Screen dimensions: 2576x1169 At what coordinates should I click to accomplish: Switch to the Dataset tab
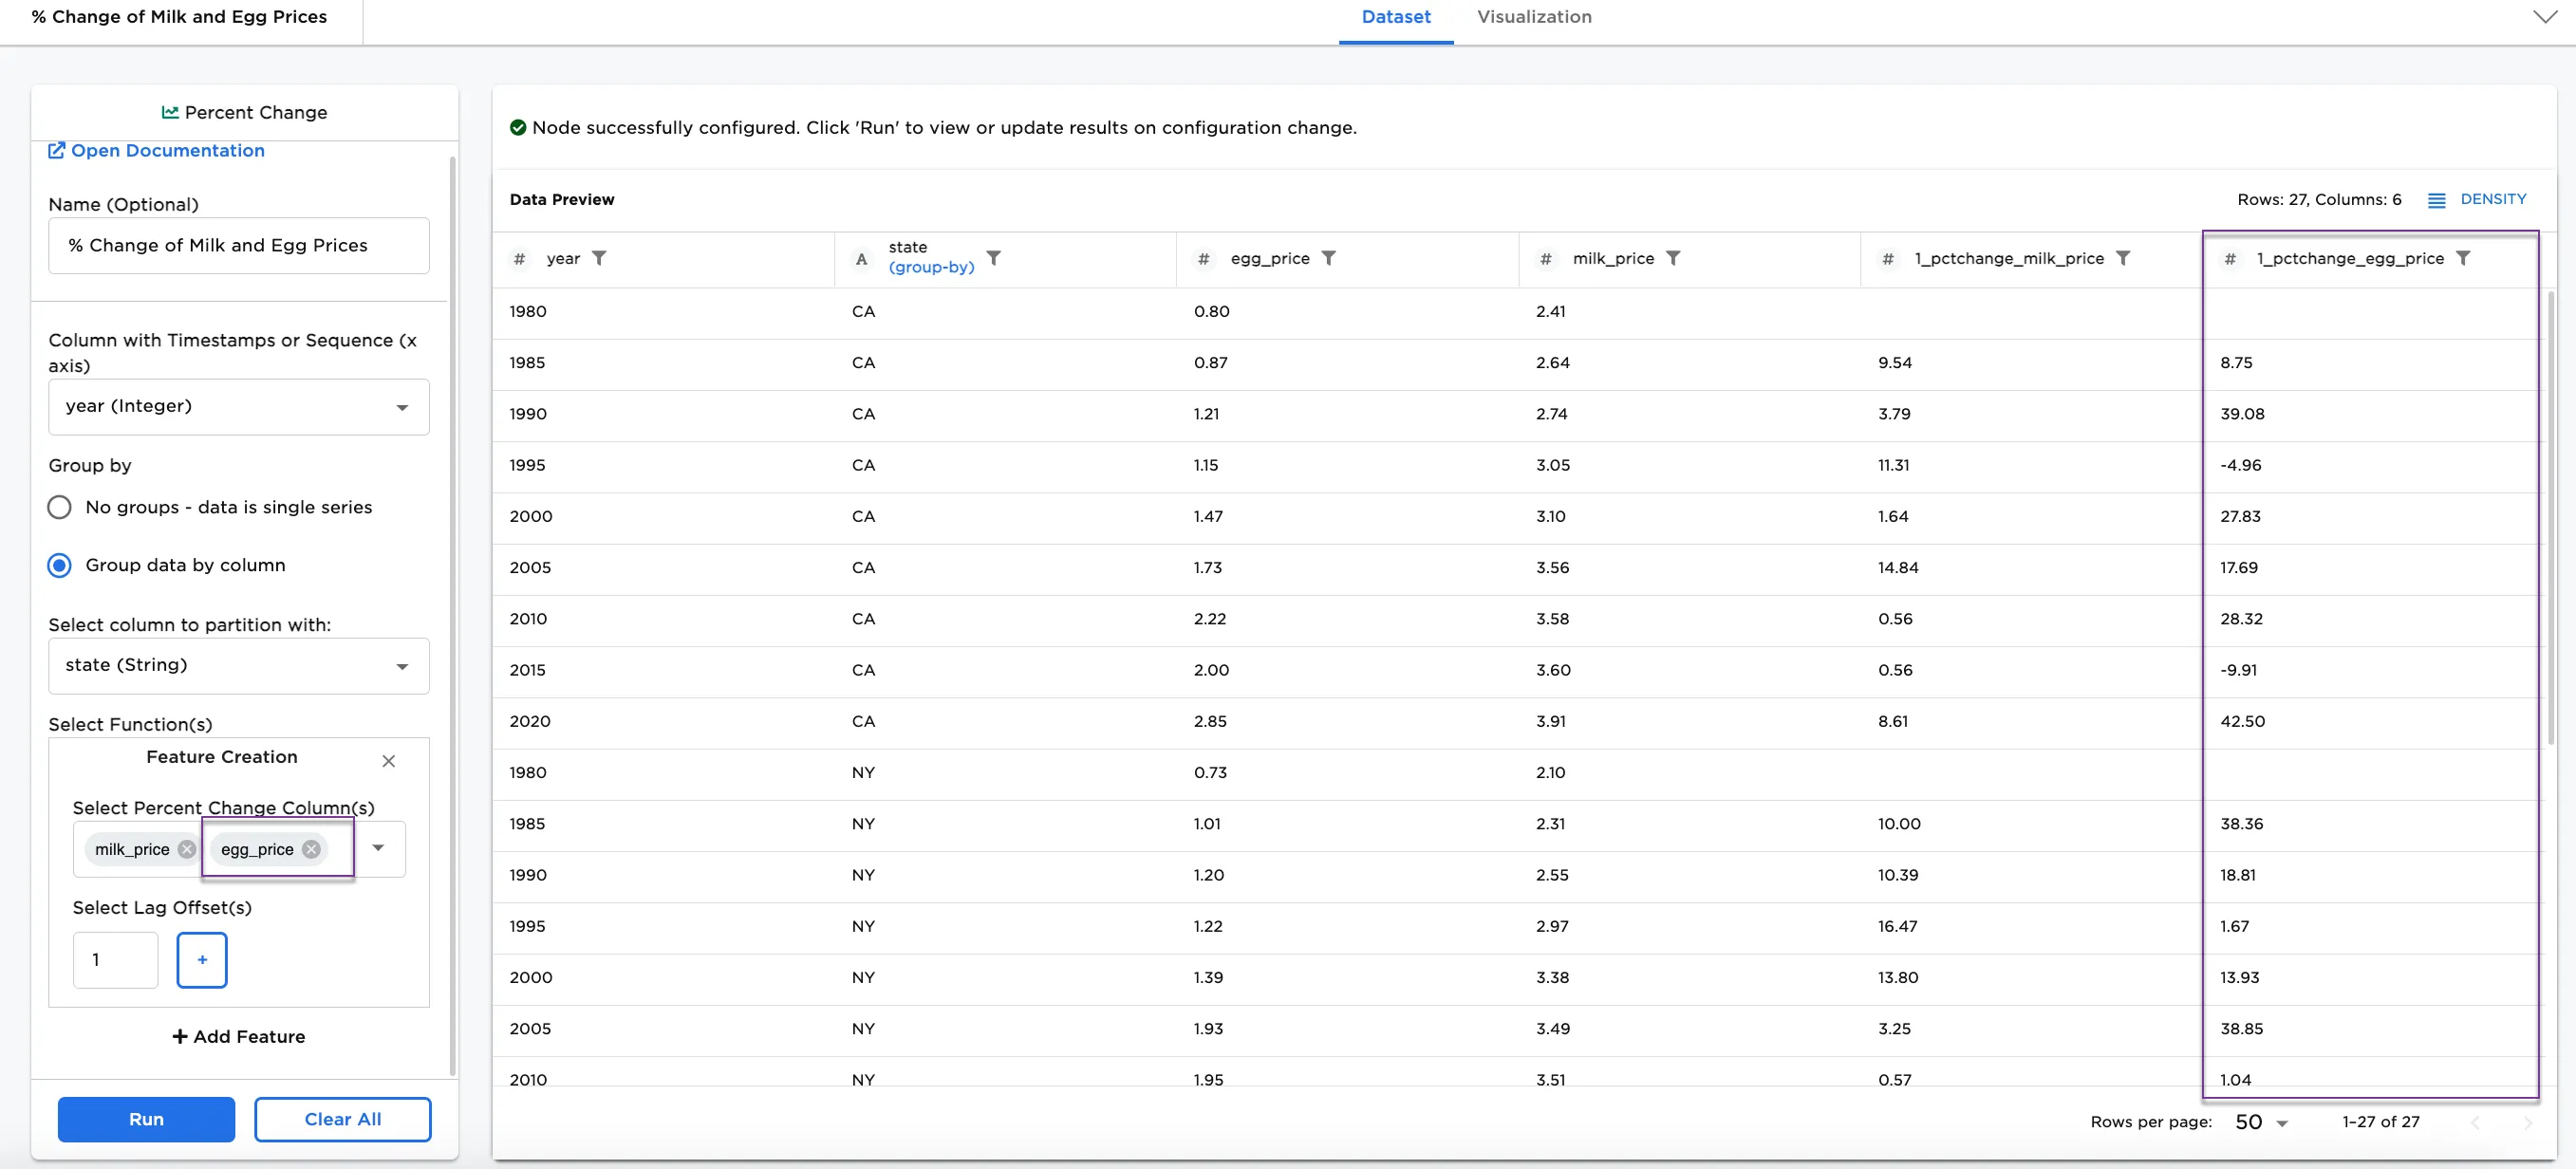coord(1396,17)
